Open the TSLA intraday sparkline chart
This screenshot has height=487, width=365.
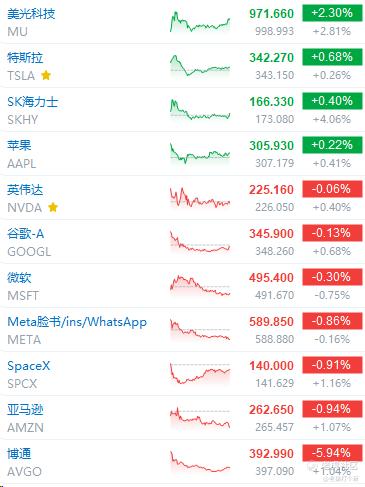coord(200,66)
